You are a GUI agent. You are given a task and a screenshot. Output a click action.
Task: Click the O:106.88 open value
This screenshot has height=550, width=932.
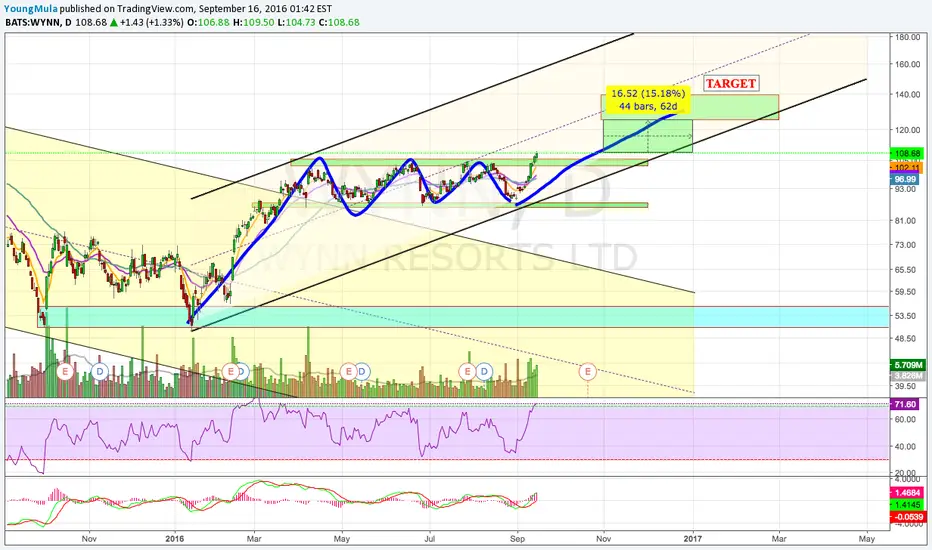point(209,23)
